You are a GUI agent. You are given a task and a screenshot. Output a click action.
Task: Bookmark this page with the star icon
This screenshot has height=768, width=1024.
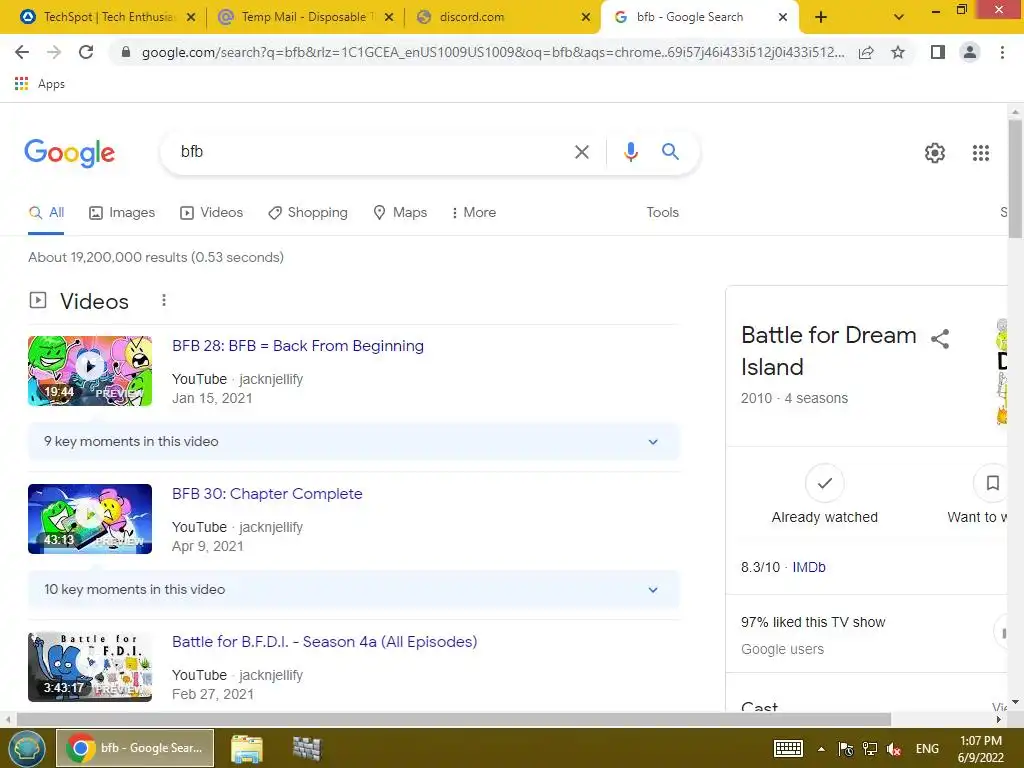[898, 52]
